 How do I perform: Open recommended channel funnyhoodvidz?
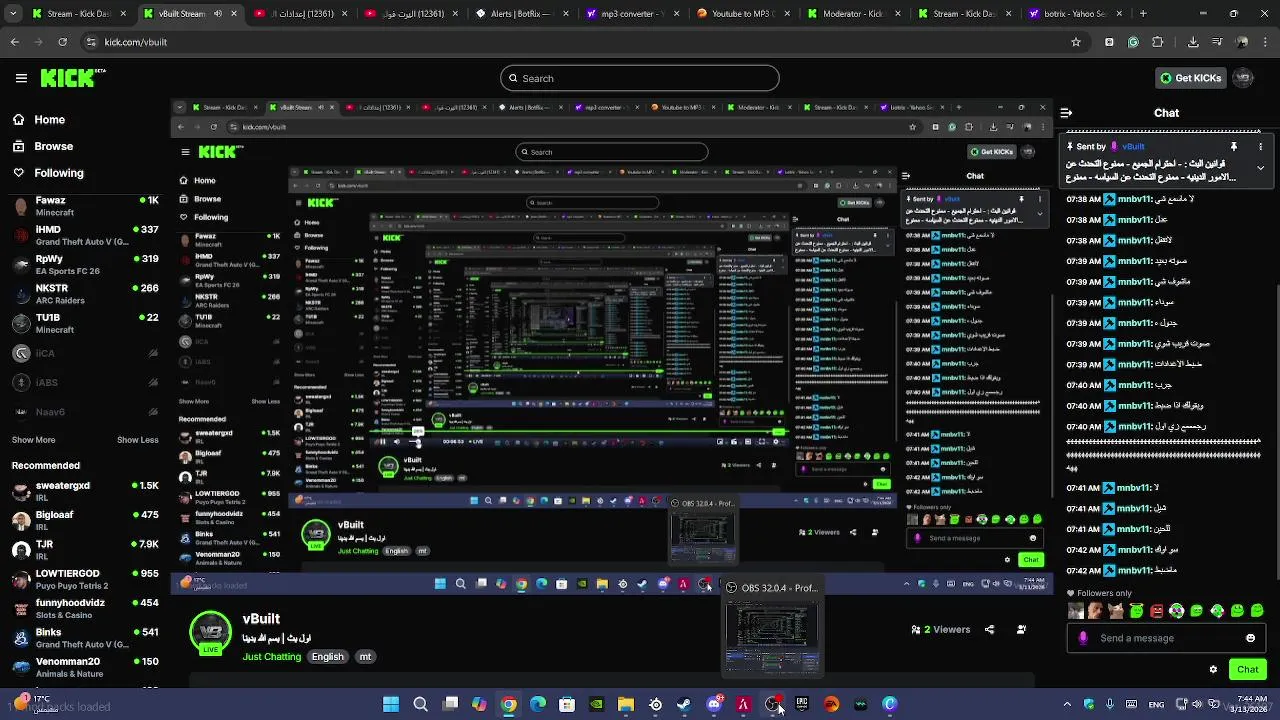pyautogui.click(x=85, y=608)
